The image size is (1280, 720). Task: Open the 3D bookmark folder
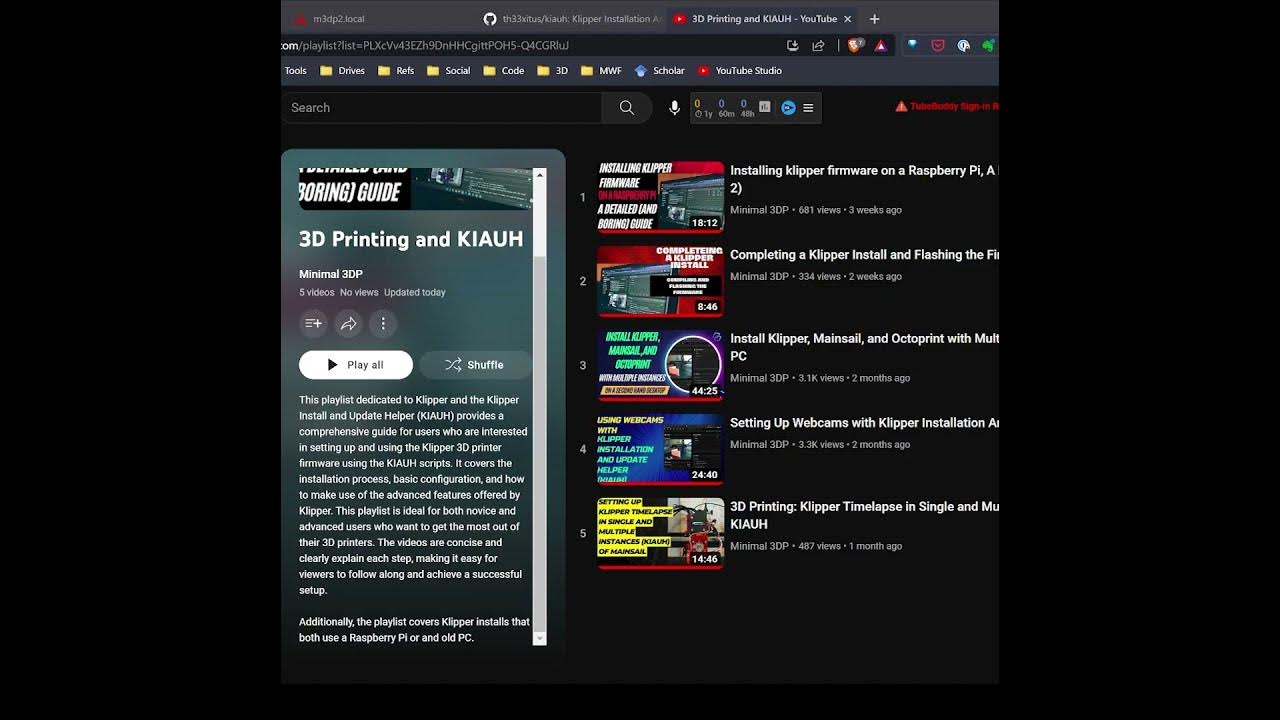[552, 71]
